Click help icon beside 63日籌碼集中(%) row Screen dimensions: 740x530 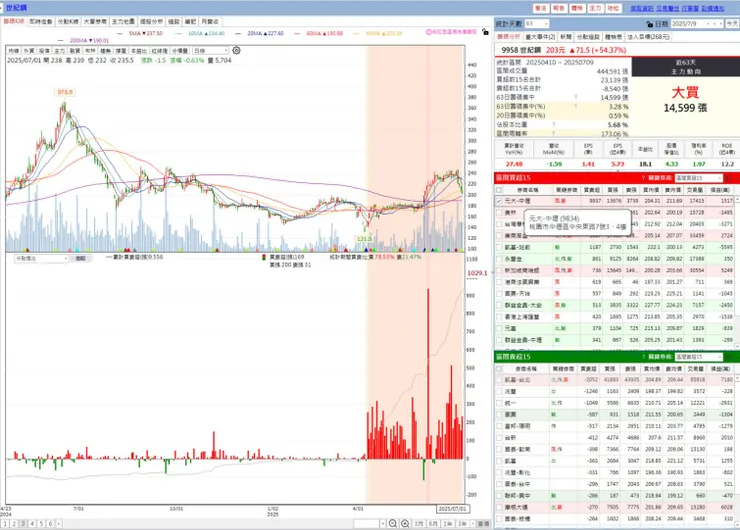(x=575, y=107)
